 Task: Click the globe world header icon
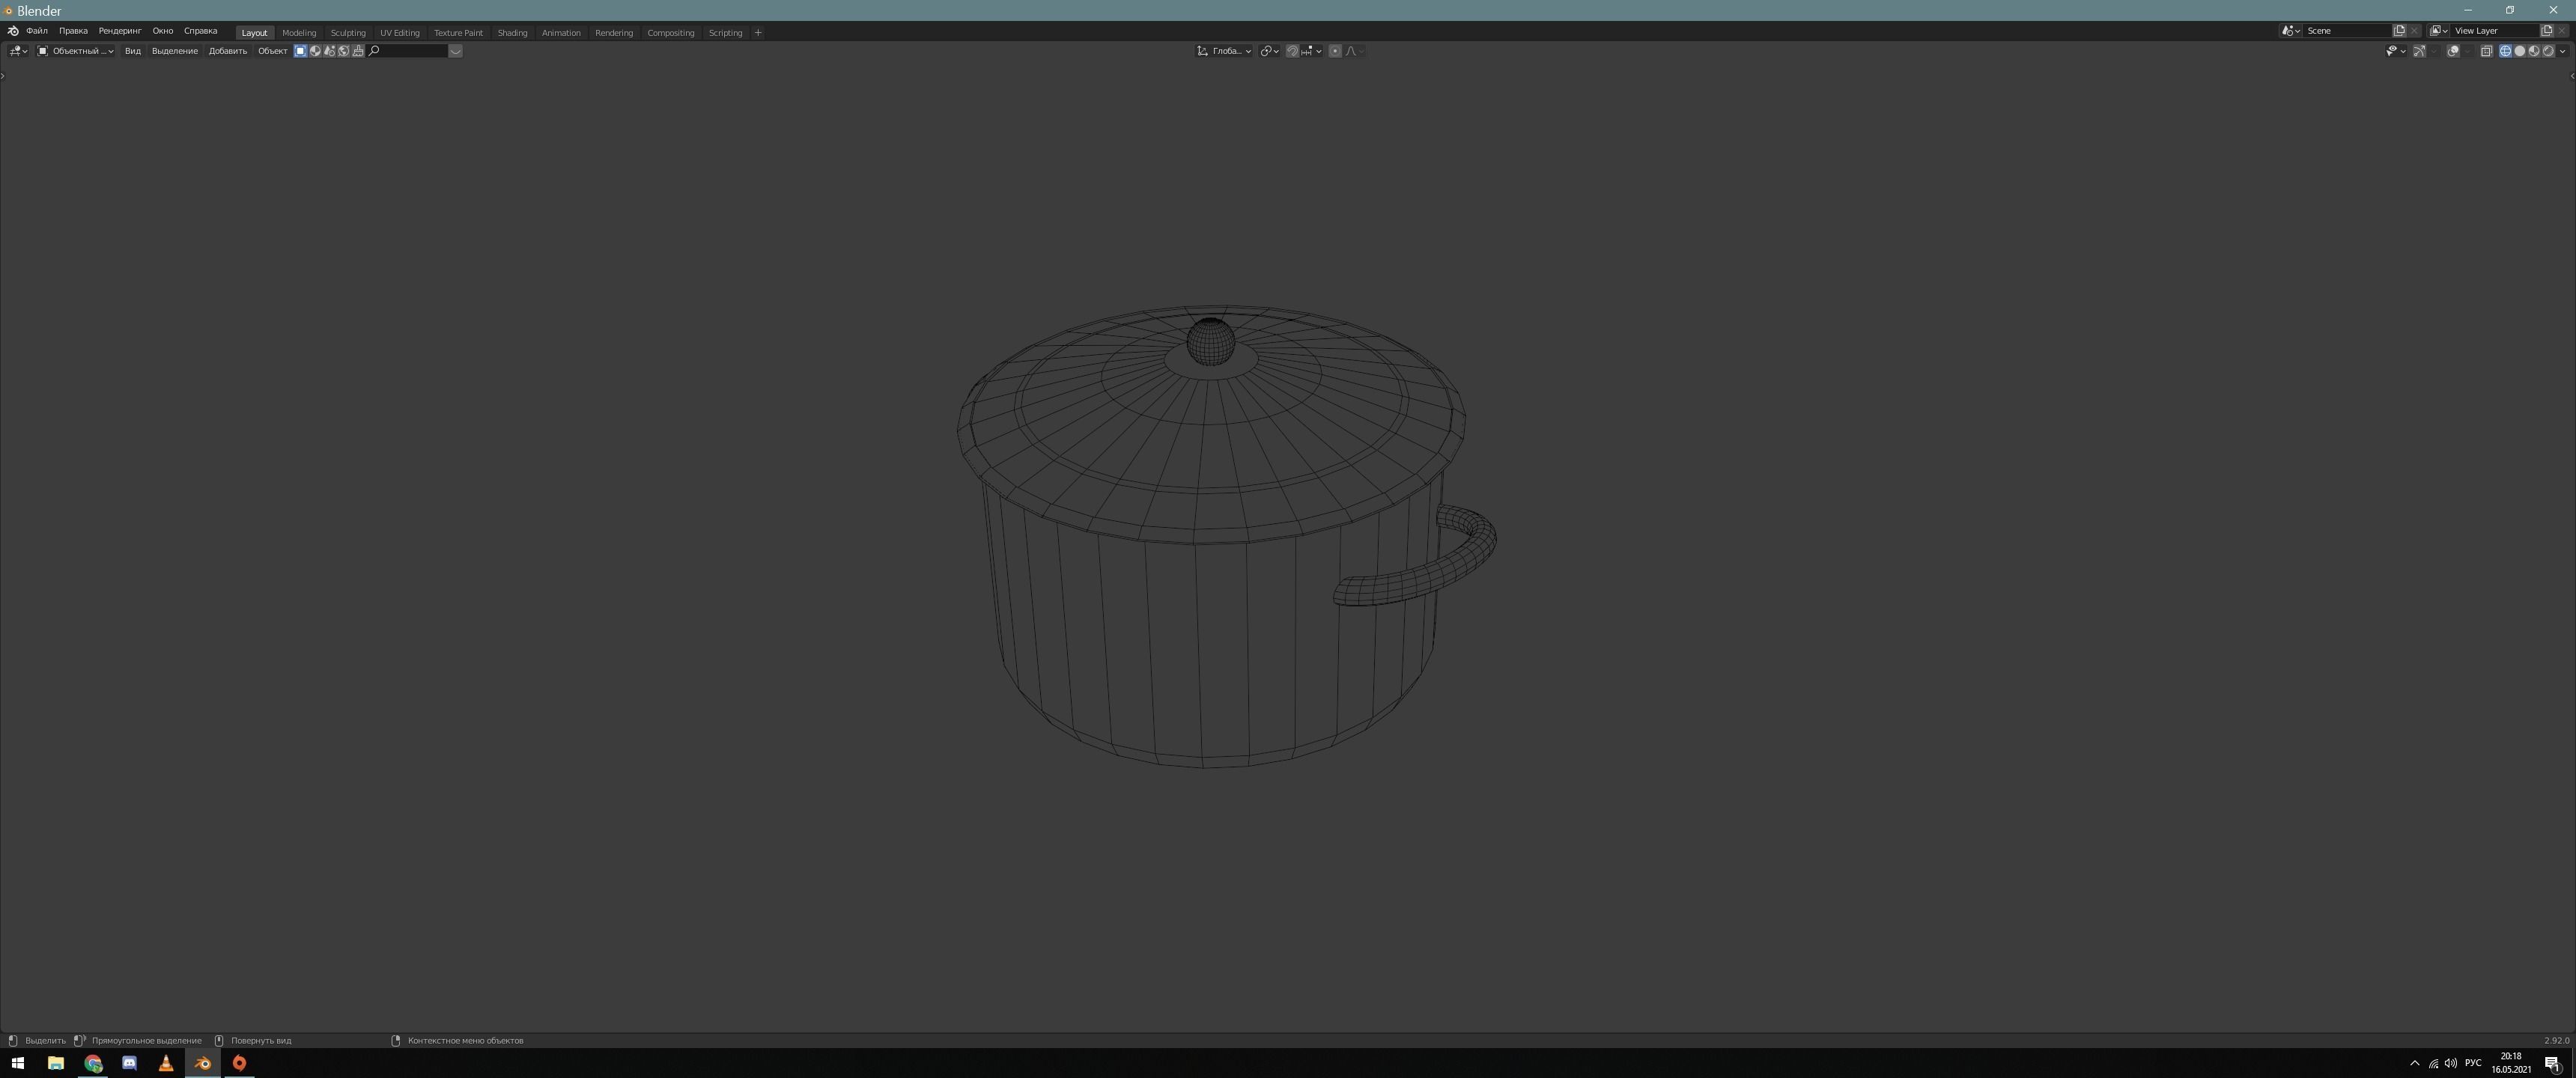343,51
